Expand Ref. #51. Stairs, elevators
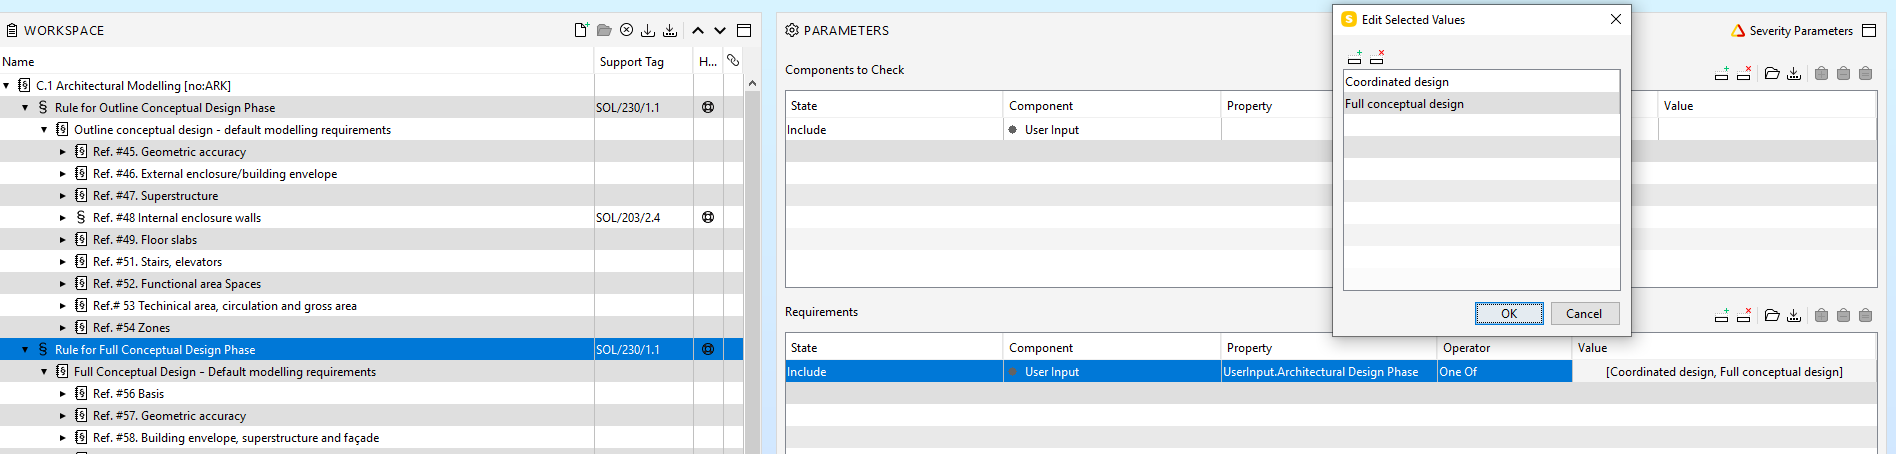Image resolution: width=1896 pixels, height=454 pixels. [63, 262]
